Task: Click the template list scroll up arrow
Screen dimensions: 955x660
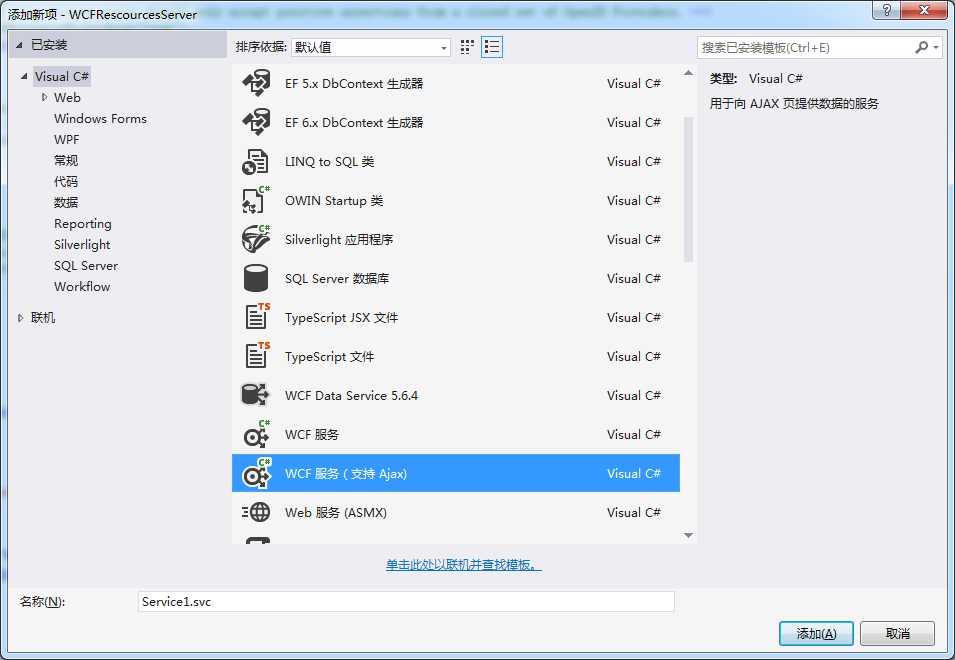Action: pyautogui.click(x=688, y=73)
